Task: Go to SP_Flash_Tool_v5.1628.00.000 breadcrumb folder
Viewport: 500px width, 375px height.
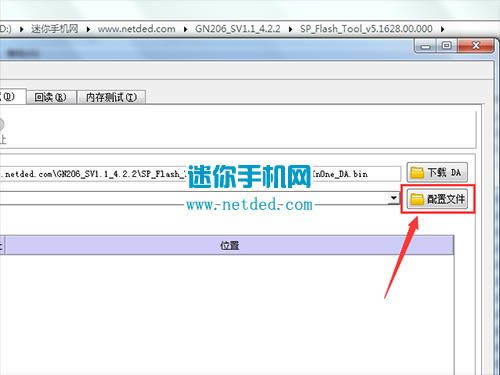Action: pyautogui.click(x=366, y=29)
